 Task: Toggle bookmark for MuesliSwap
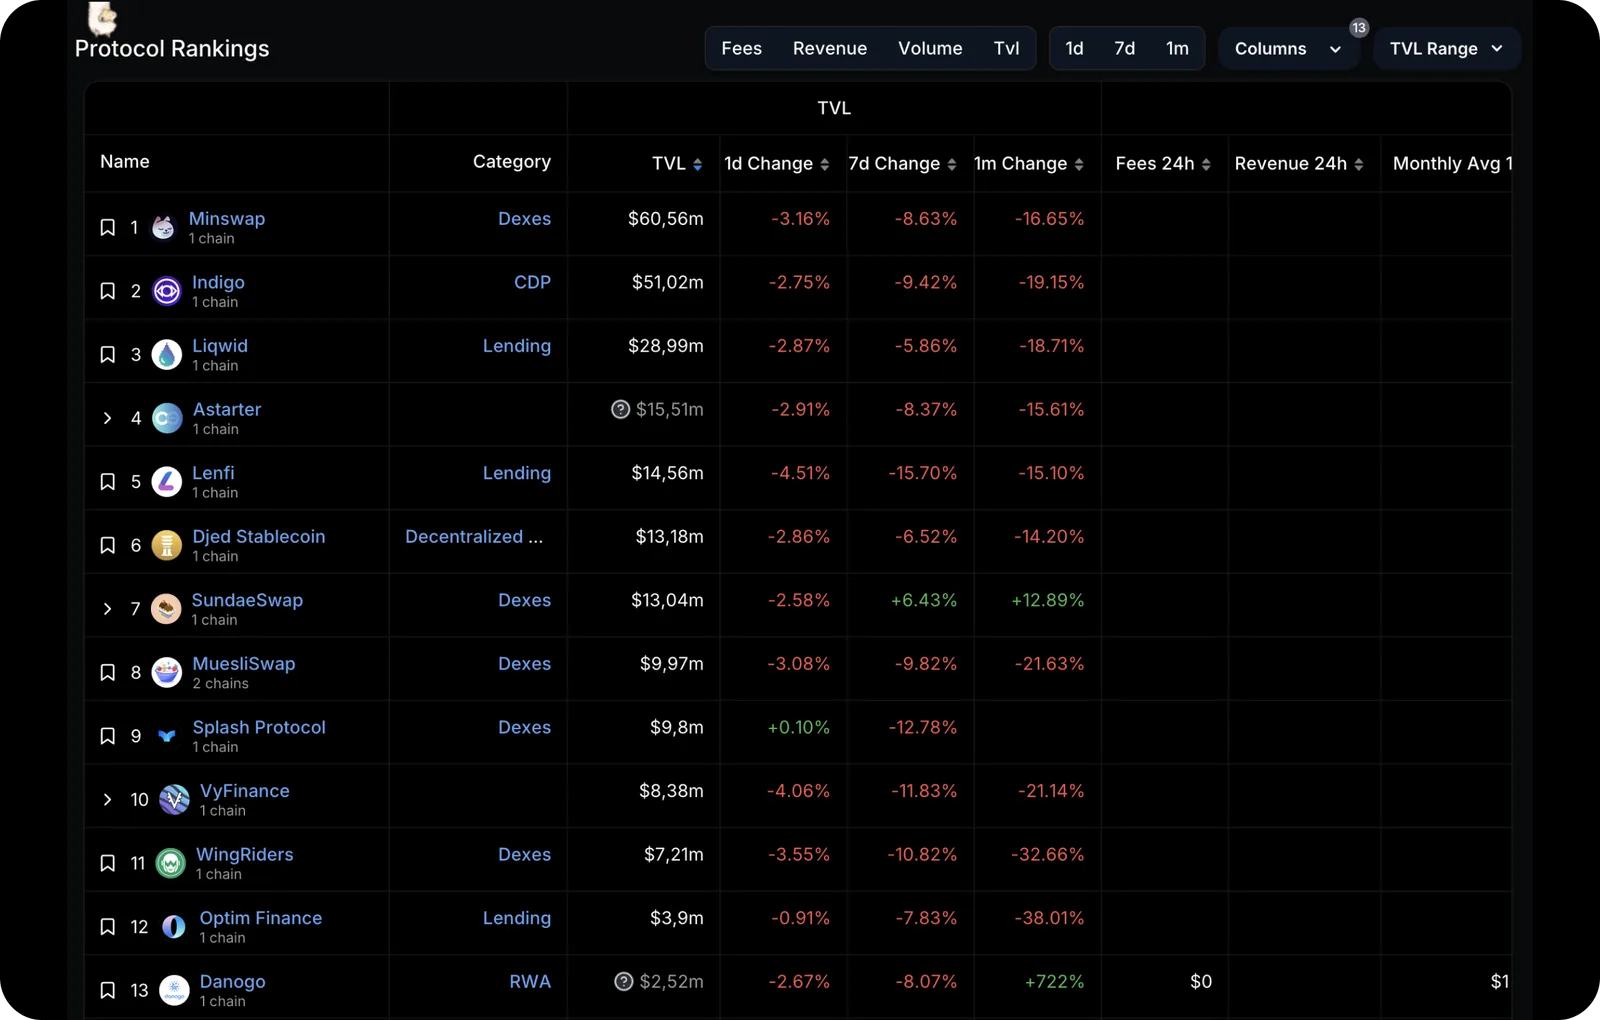point(108,672)
